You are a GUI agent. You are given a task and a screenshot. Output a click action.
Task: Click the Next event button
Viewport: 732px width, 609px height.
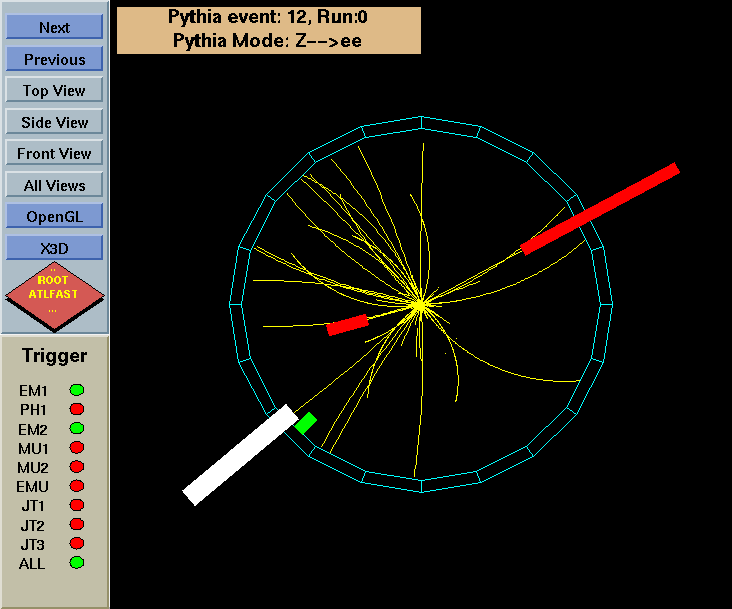click(x=54, y=27)
